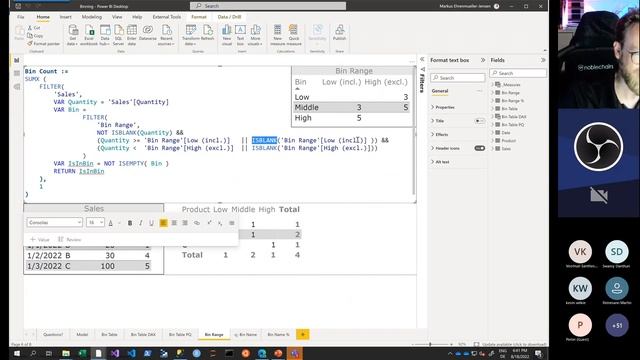Adjust the zoom slider in status bar

[x=430, y=344]
